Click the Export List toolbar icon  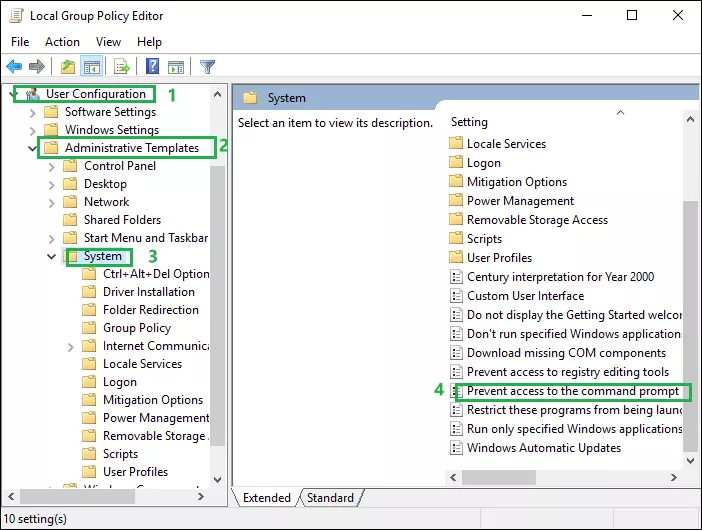121,67
